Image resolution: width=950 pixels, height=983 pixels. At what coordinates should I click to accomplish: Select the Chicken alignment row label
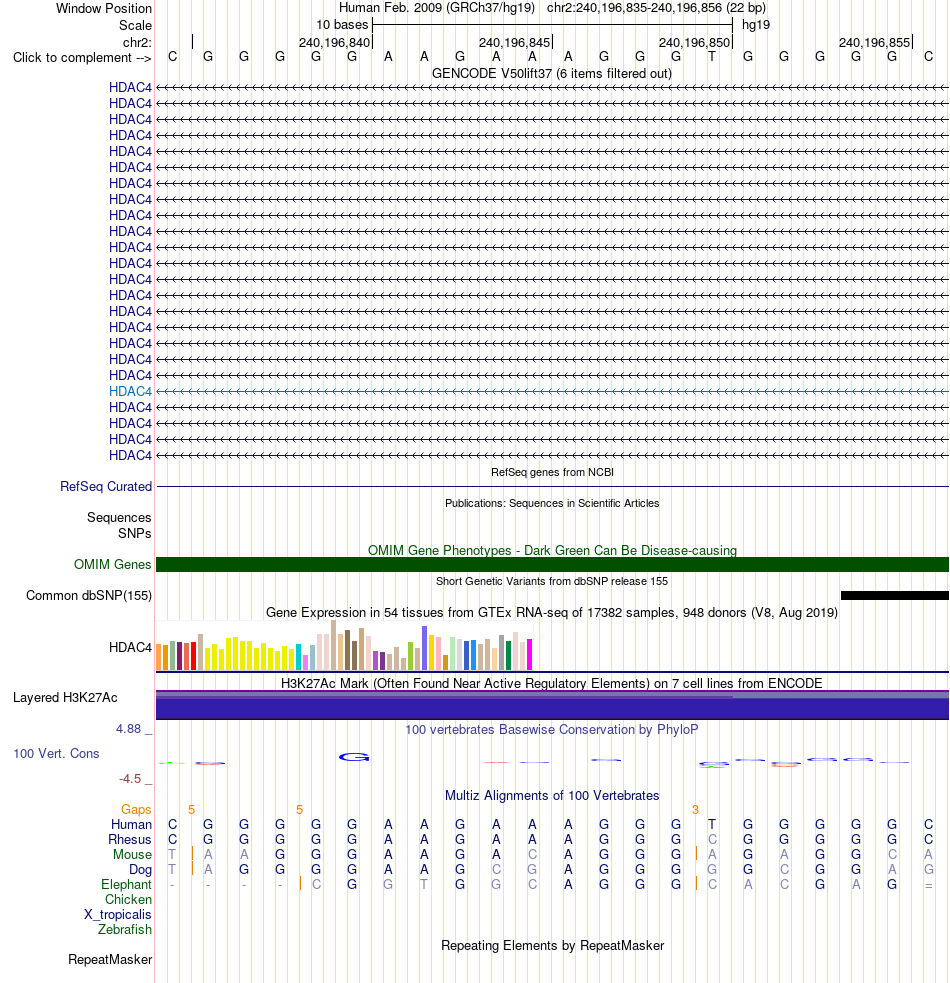129,900
